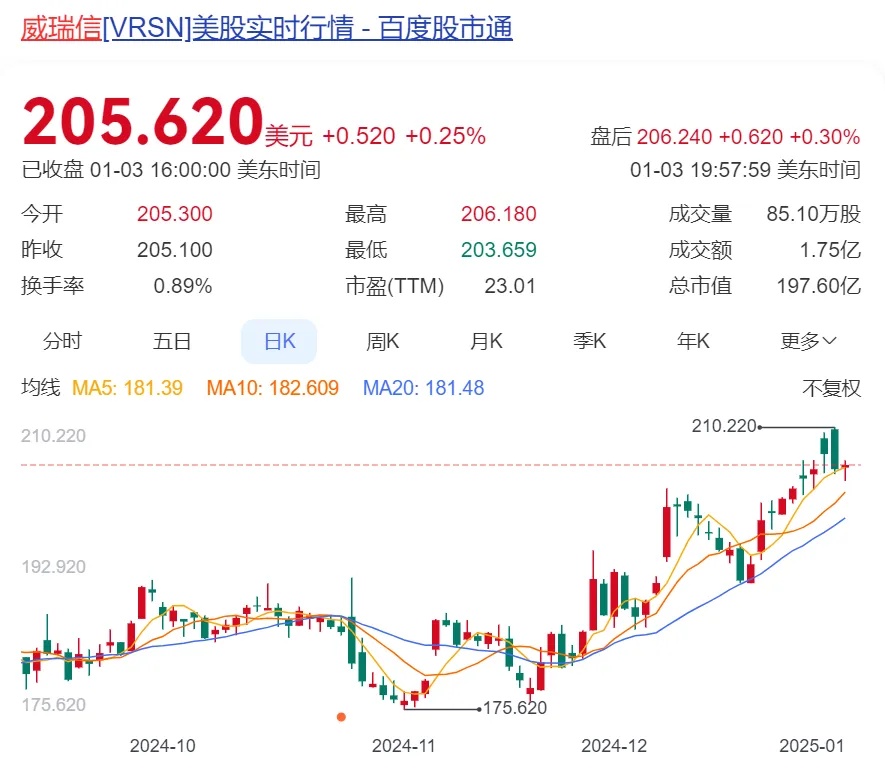Click the 均线 label
Screen dimensions: 885x775
point(41,388)
